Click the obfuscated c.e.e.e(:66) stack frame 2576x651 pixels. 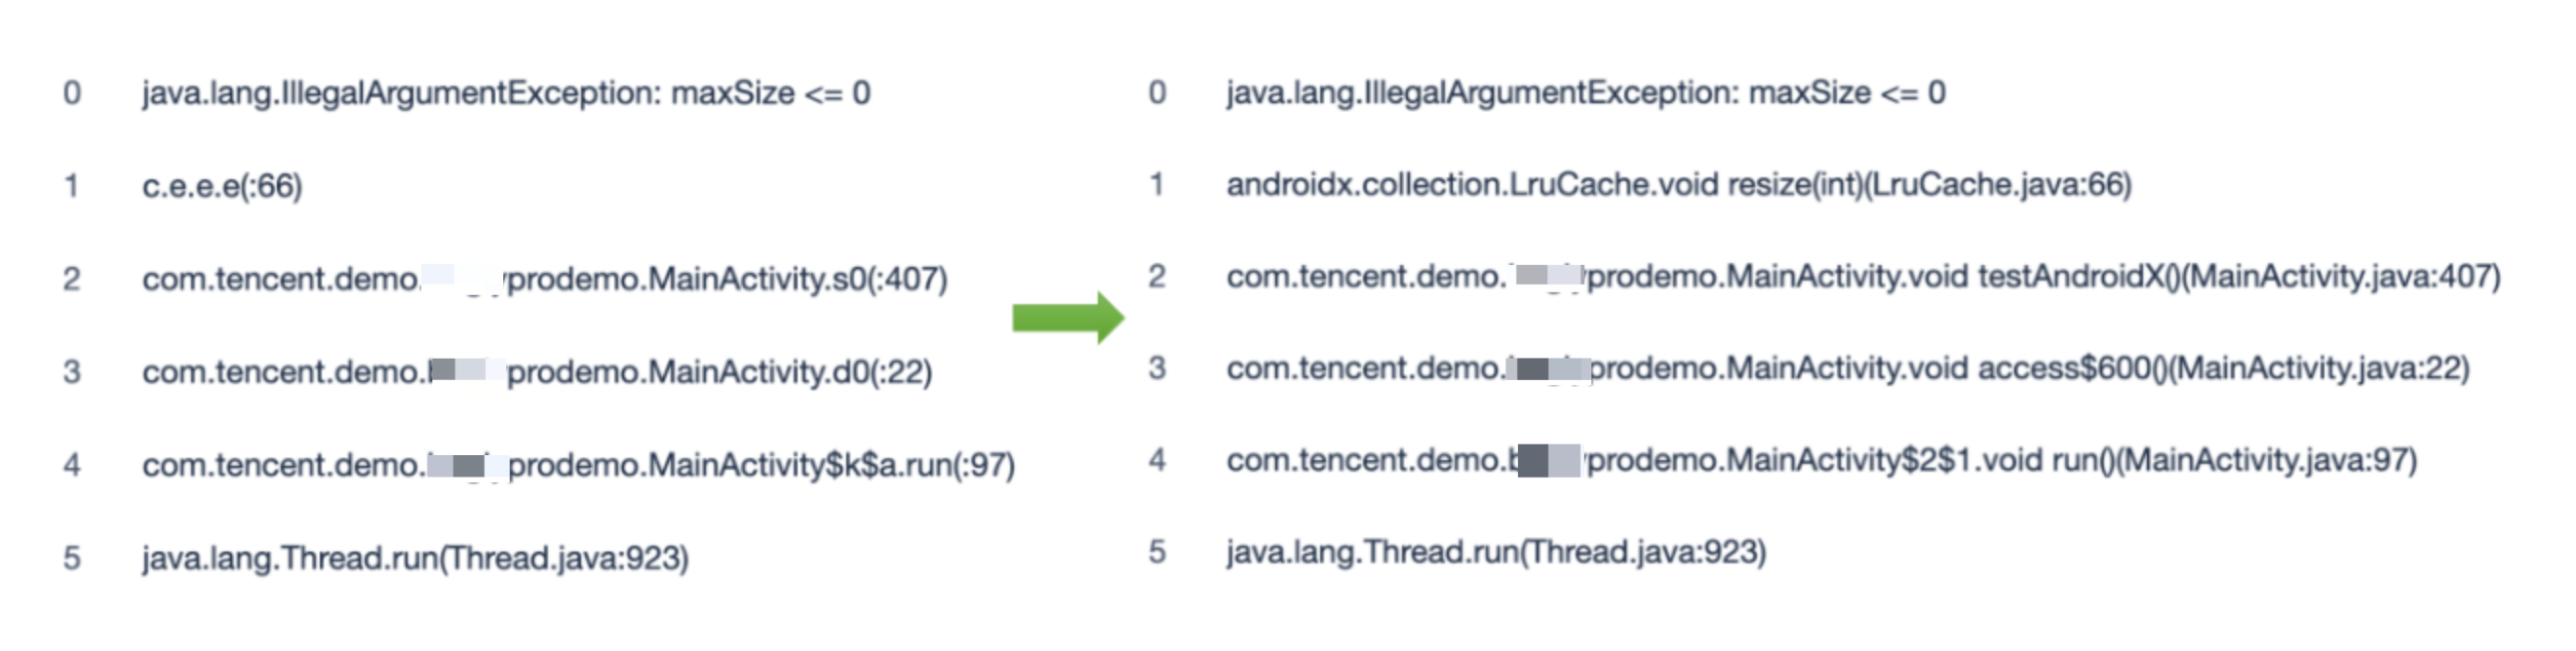pos(222,186)
